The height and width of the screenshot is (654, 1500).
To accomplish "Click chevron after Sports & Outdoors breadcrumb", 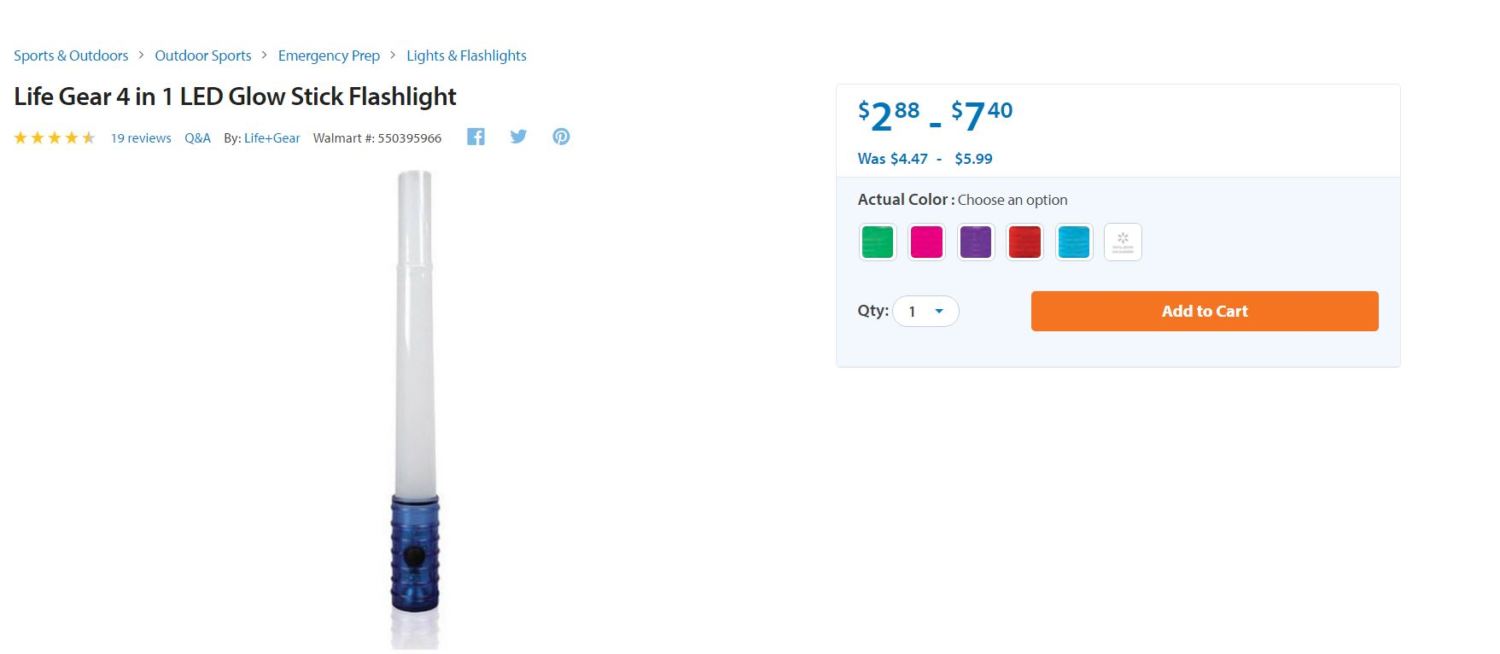I will tap(142, 55).
